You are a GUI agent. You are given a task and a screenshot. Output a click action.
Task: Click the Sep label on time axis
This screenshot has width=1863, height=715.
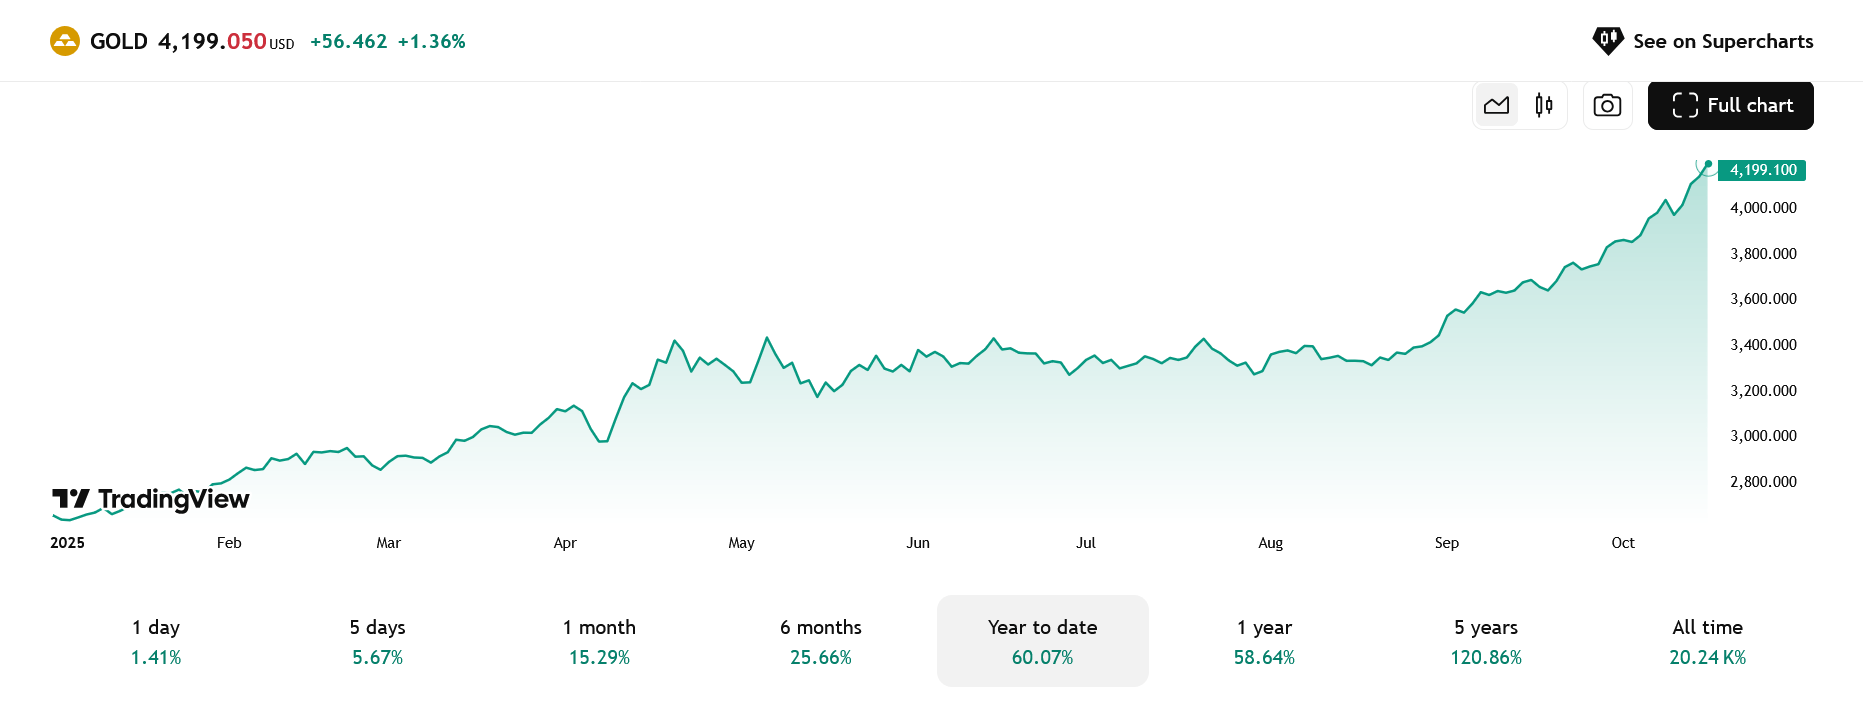[1446, 543]
